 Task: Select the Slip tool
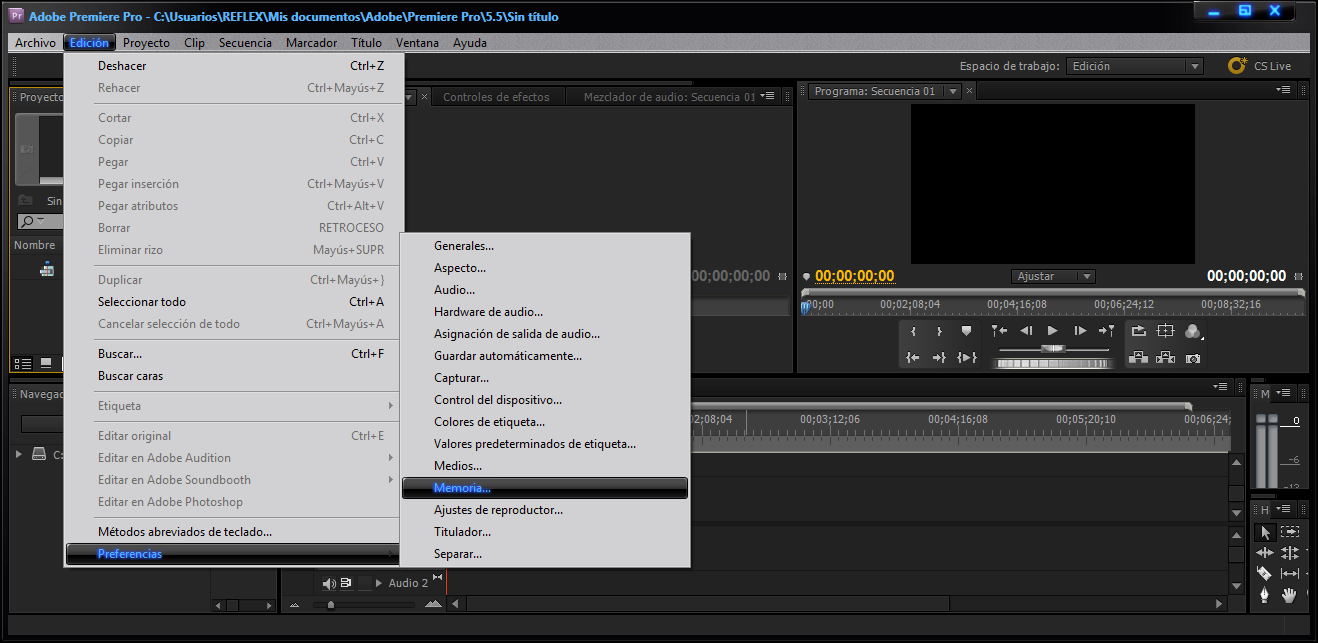[x=1290, y=574]
